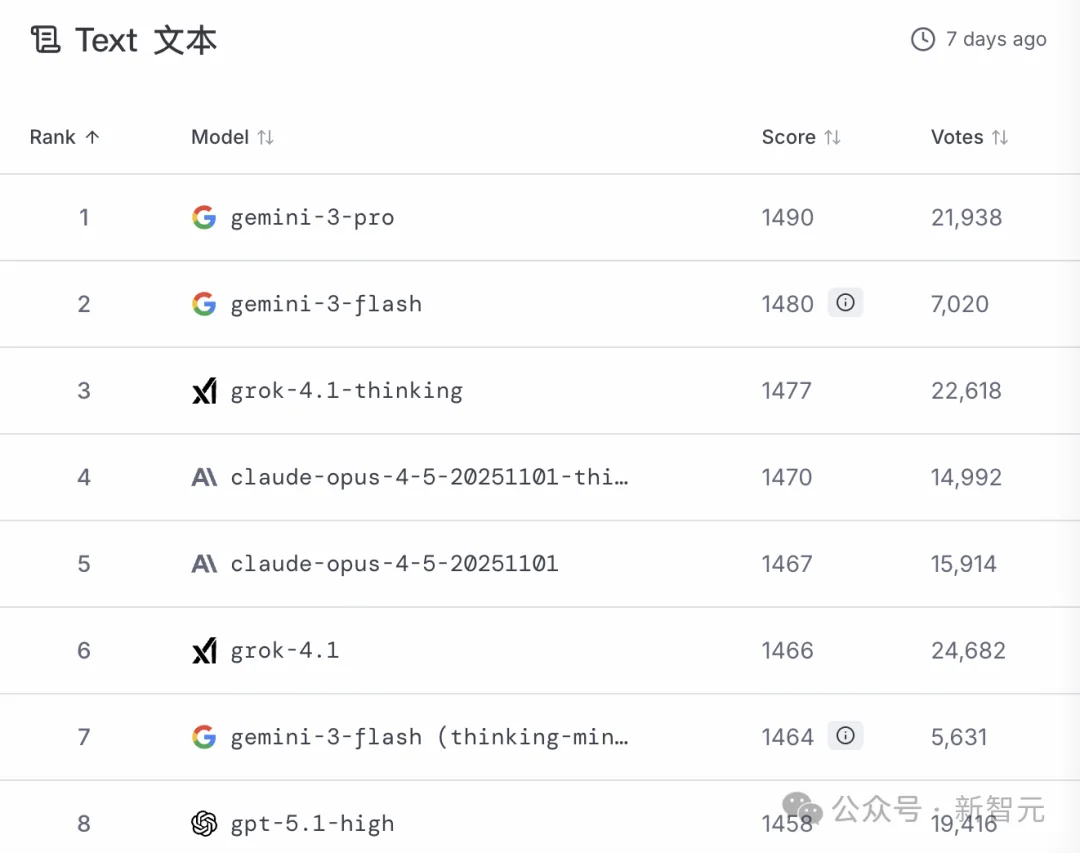Click the xAI logo next to grok-4.1-thinking

point(204,390)
